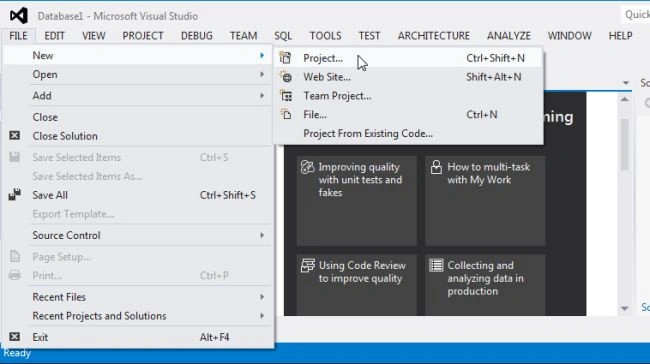The image size is (650, 364).
Task: Open the PROJECT menu
Action: (x=143, y=36)
